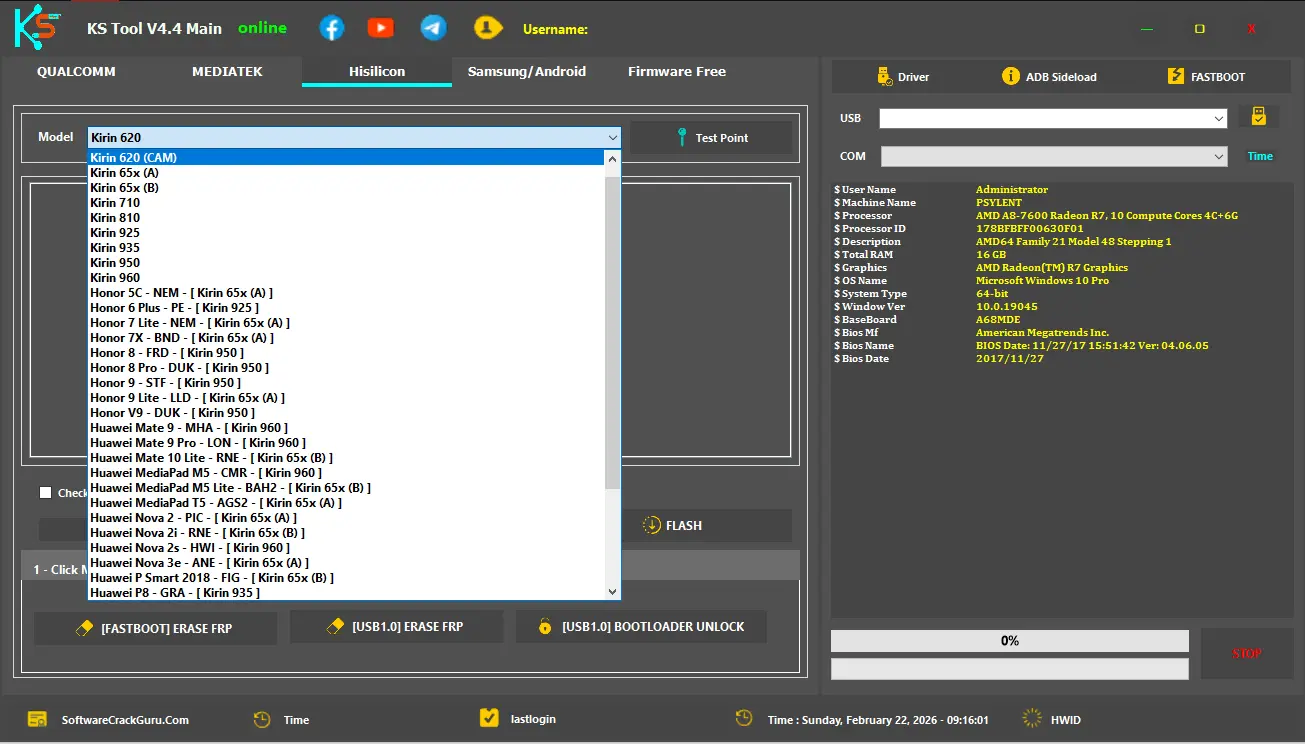
Task: Click the yellow USB refresh icon
Action: pos(1259,117)
